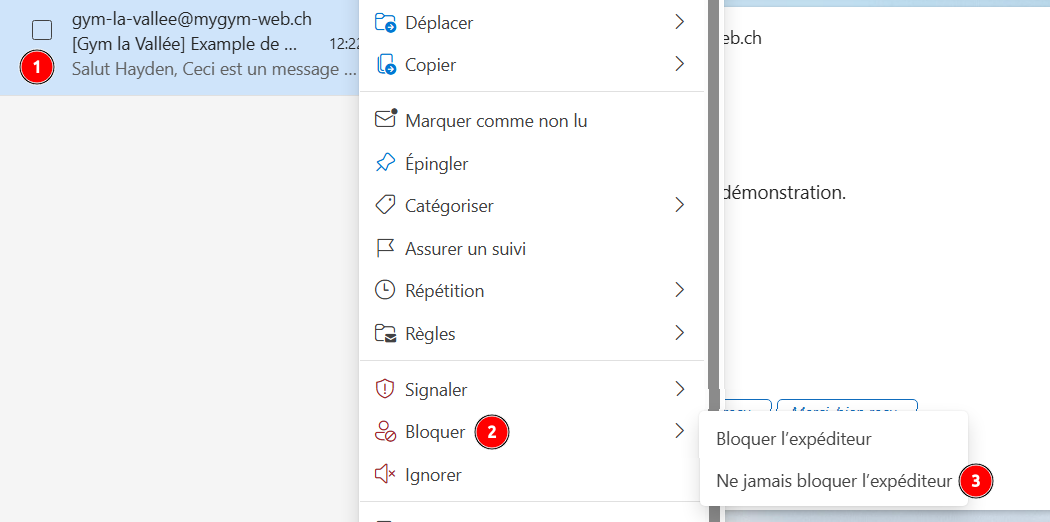Open the Gym la Vallée email subject line

click(x=185, y=45)
